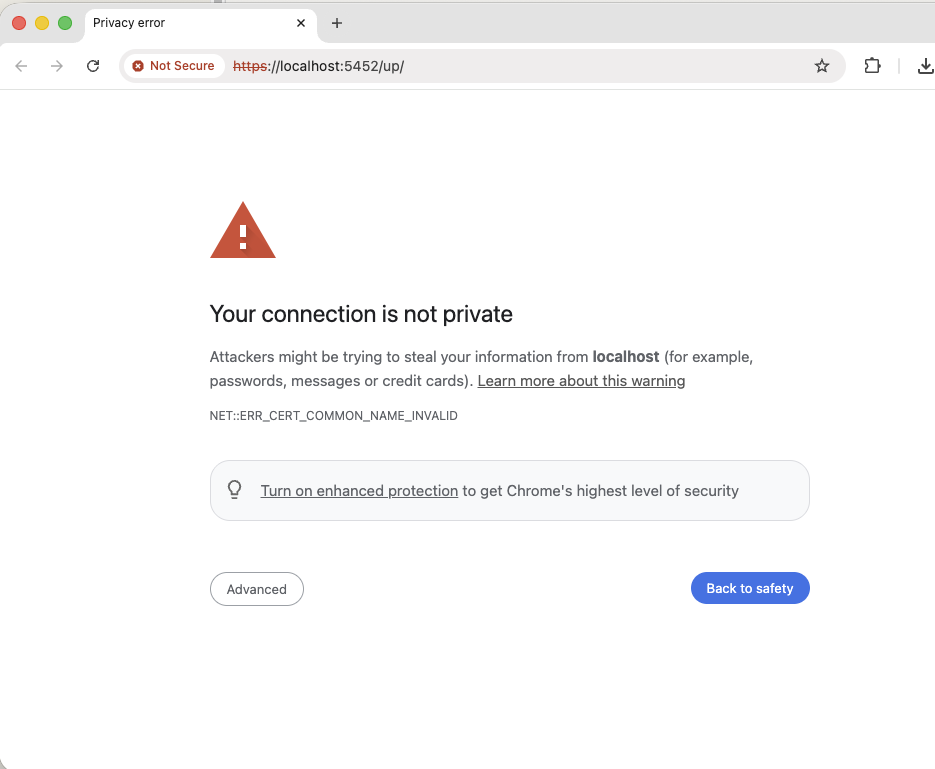
Task: Click the localhost:5452 address bar
Action: 500,66
